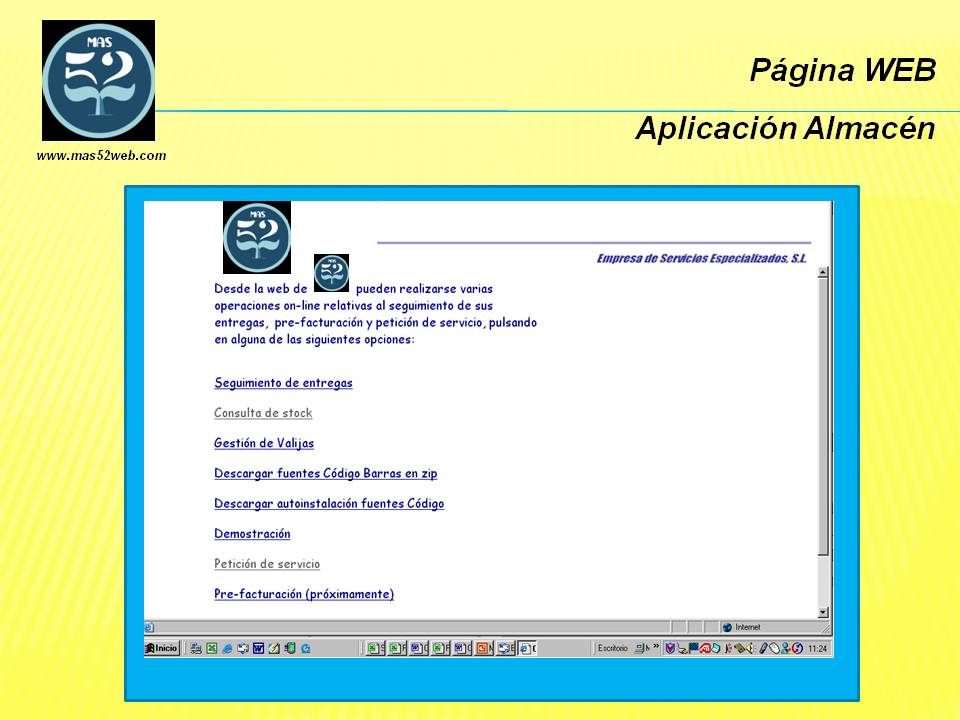Open the Inicio start button
The height and width of the screenshot is (720, 960).
pos(162,648)
